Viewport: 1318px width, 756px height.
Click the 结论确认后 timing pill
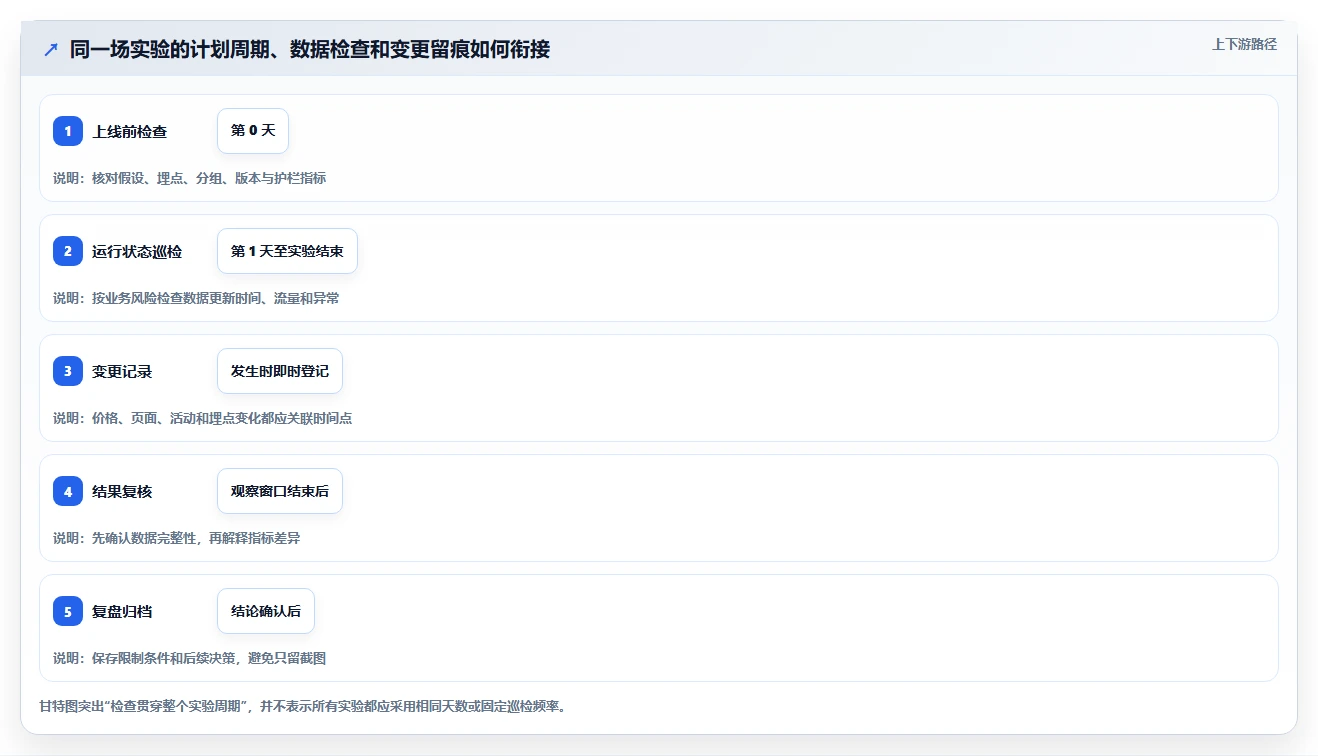pos(266,611)
